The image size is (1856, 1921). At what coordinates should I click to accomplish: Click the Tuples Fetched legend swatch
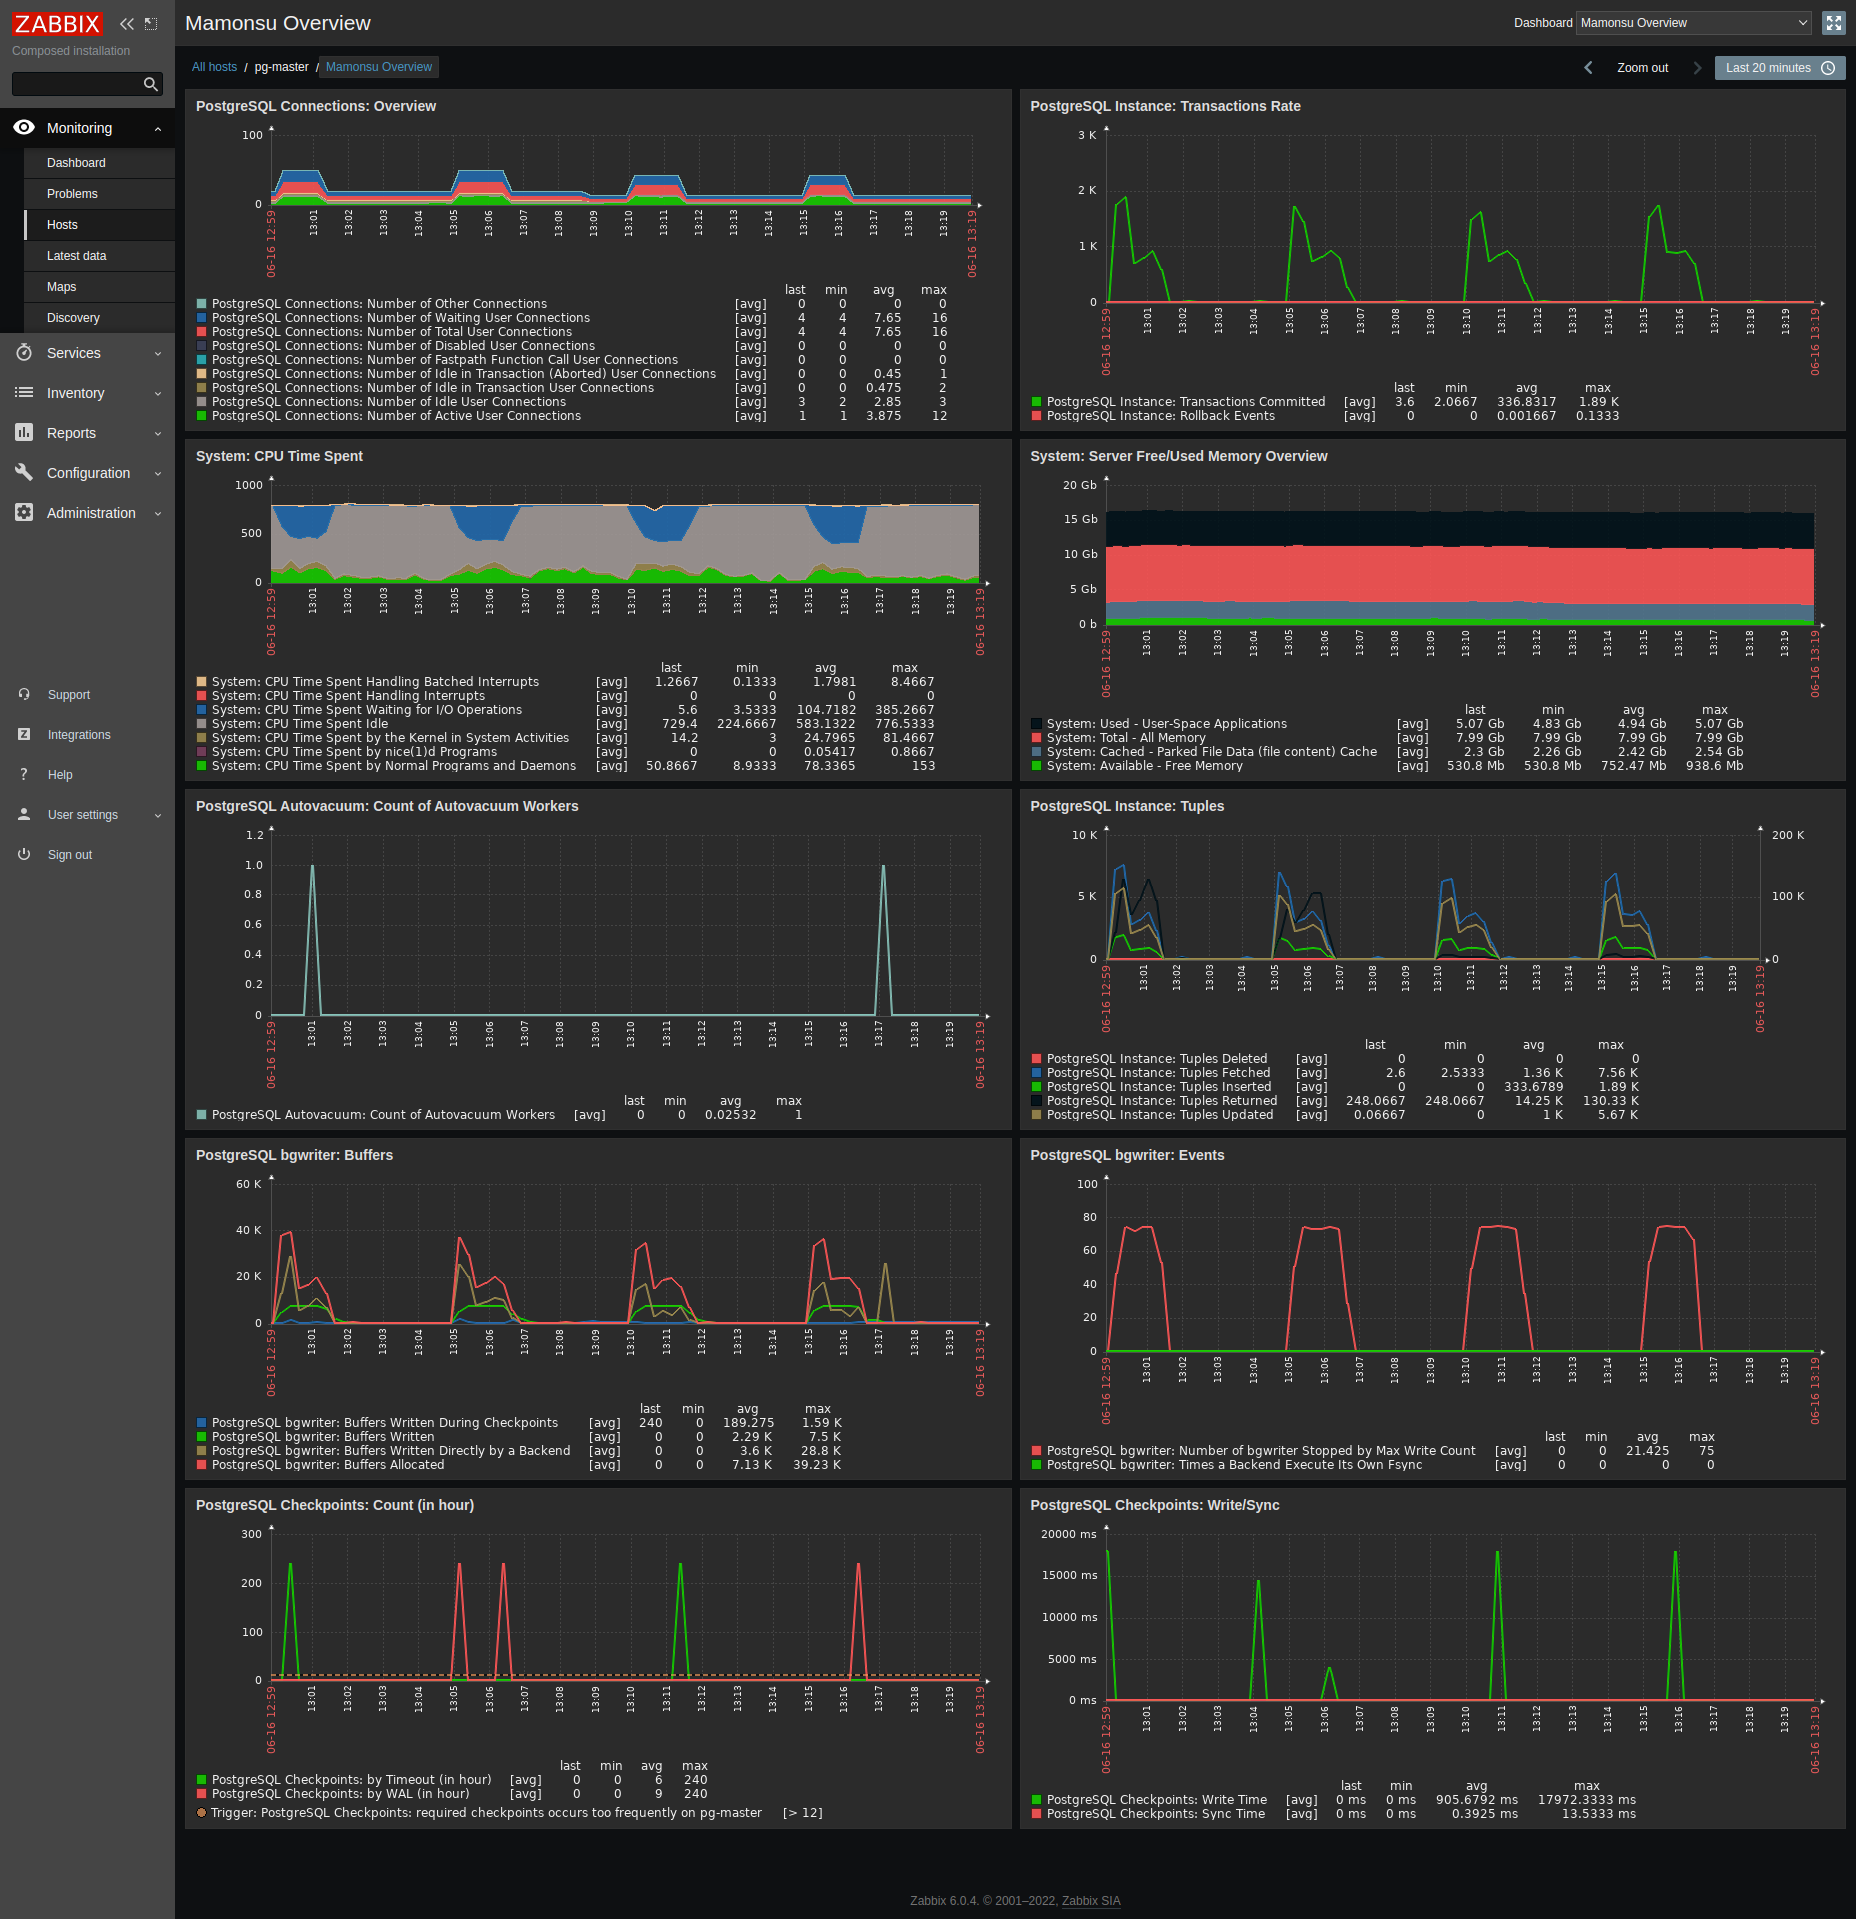point(1036,1073)
